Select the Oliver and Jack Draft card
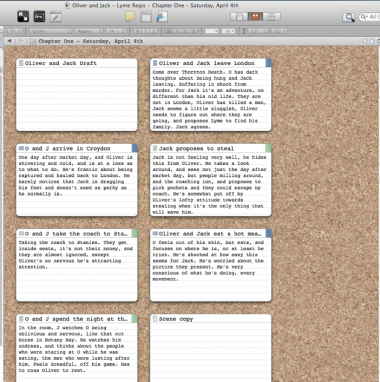Image resolution: width=380 pixels, height=382 pixels. point(77,95)
